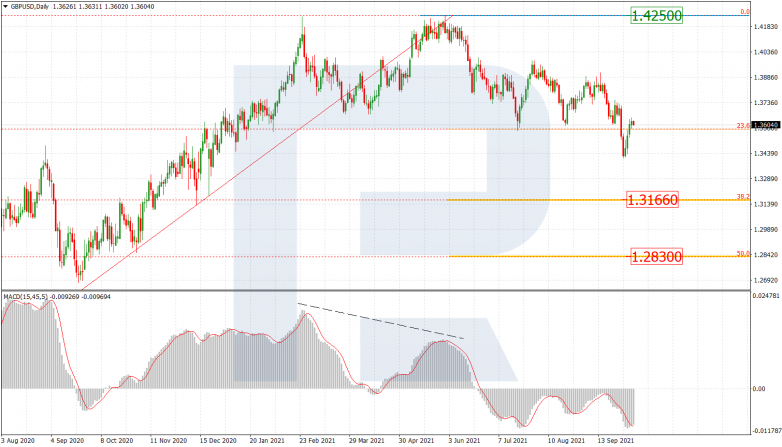
Task: Select the 11 Nov 2020 date label
Action: click(167, 441)
